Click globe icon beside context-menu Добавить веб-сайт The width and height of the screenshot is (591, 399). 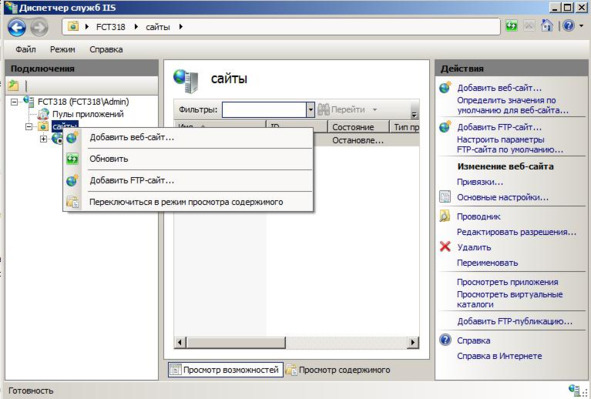click(72, 138)
